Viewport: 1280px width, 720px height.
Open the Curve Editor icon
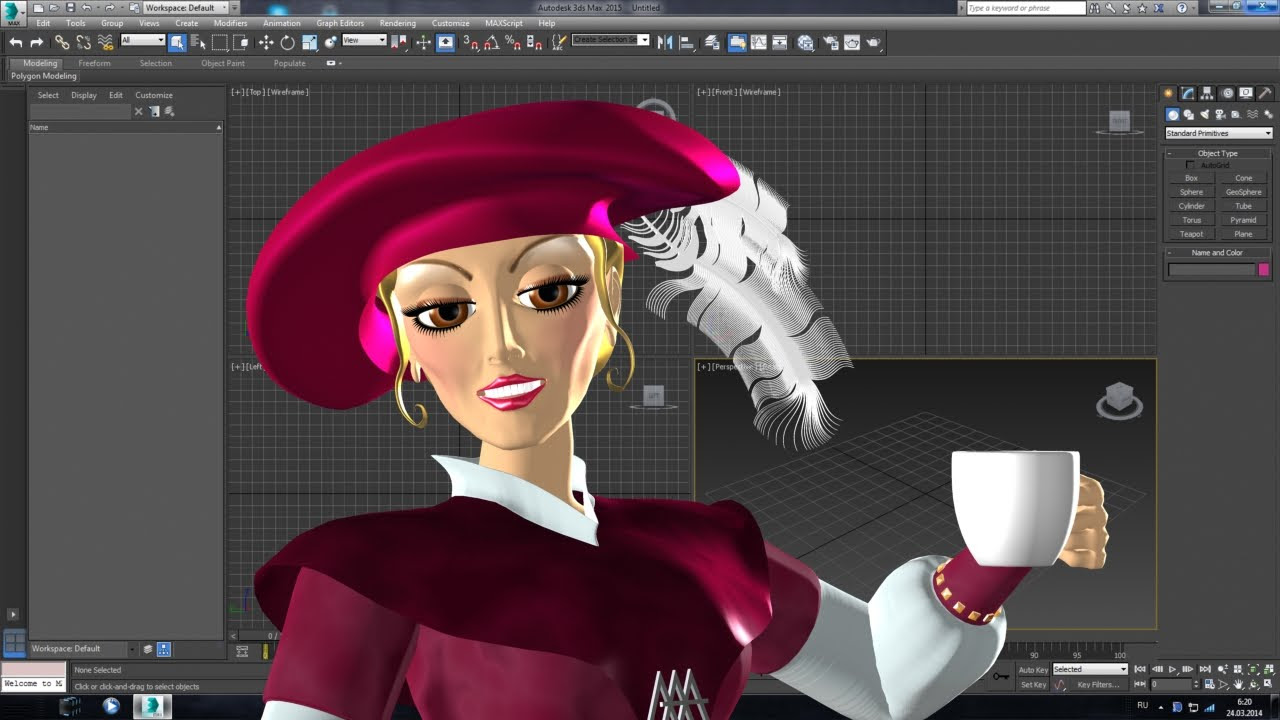[x=759, y=42]
